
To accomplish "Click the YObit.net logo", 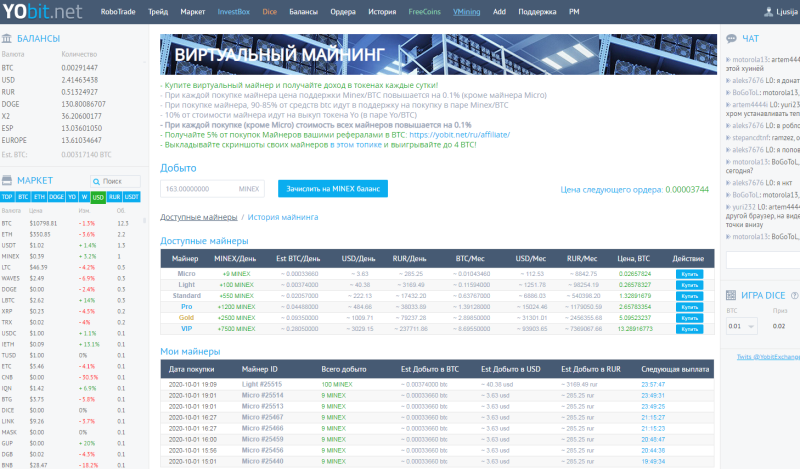I will click(x=43, y=13).
